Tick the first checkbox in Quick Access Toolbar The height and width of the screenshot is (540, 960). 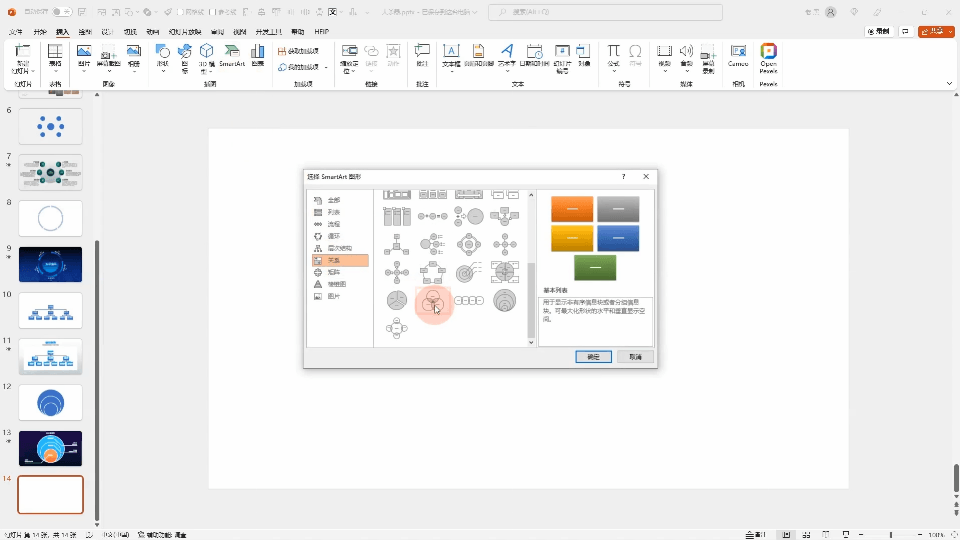pos(180,12)
